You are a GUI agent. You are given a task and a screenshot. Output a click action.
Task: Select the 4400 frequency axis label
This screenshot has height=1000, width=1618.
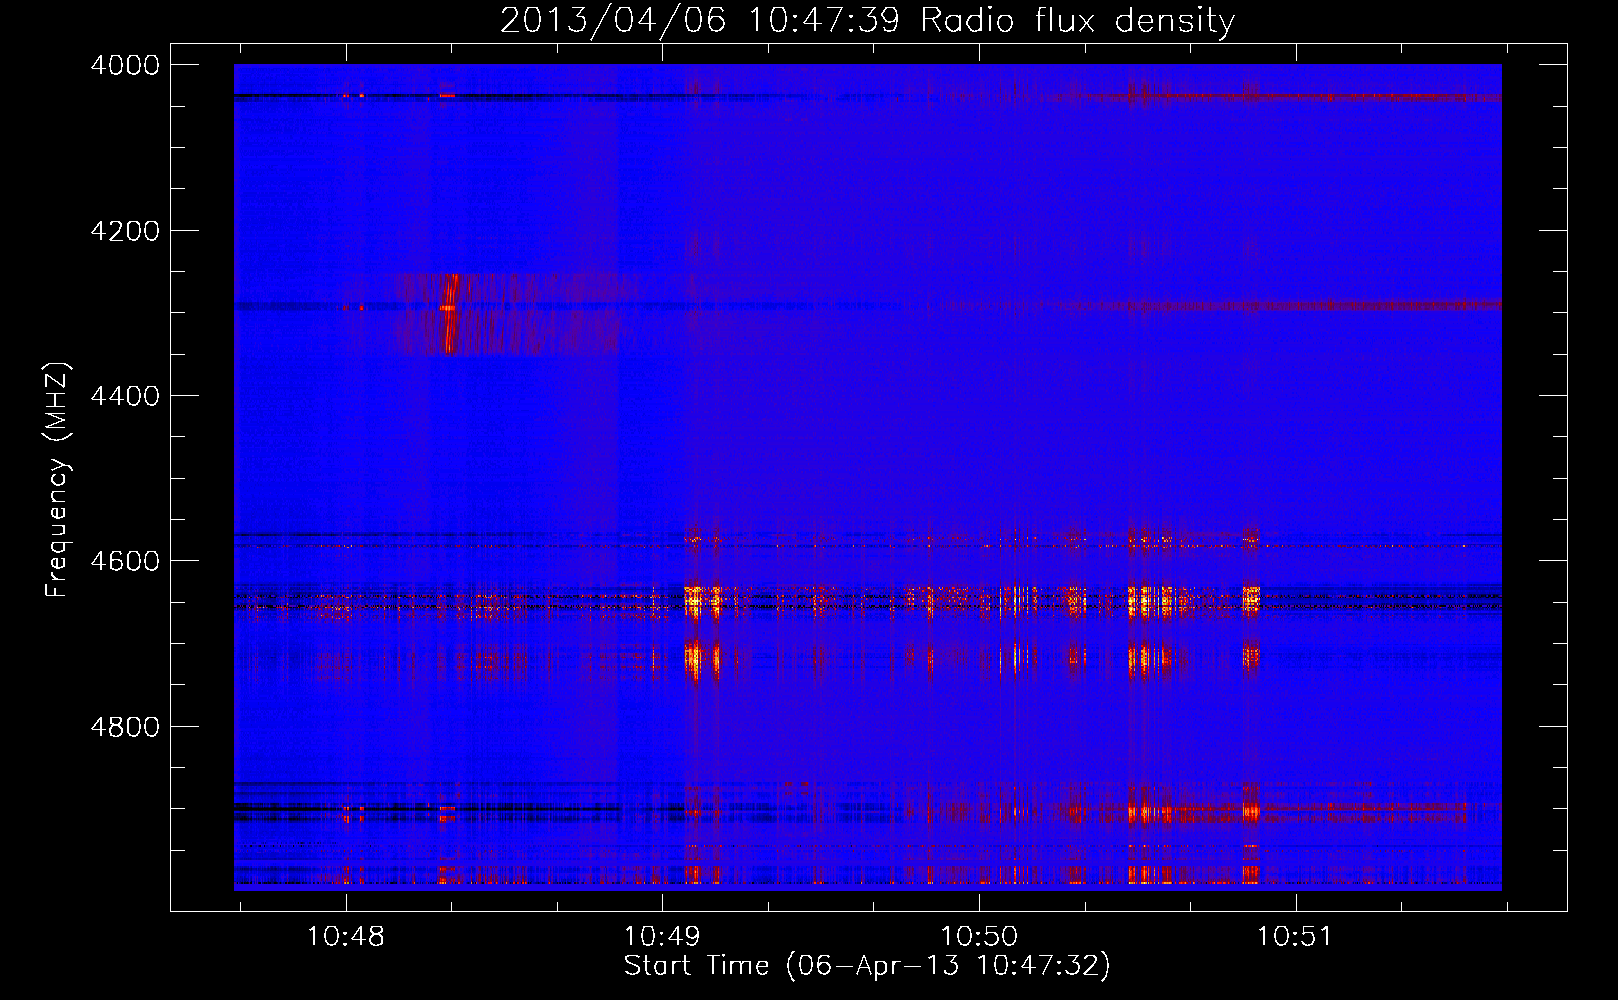click(125, 396)
